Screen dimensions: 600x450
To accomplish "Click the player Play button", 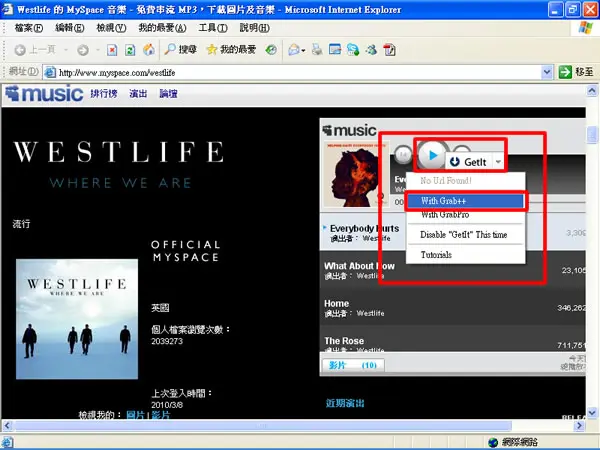I will (x=433, y=155).
